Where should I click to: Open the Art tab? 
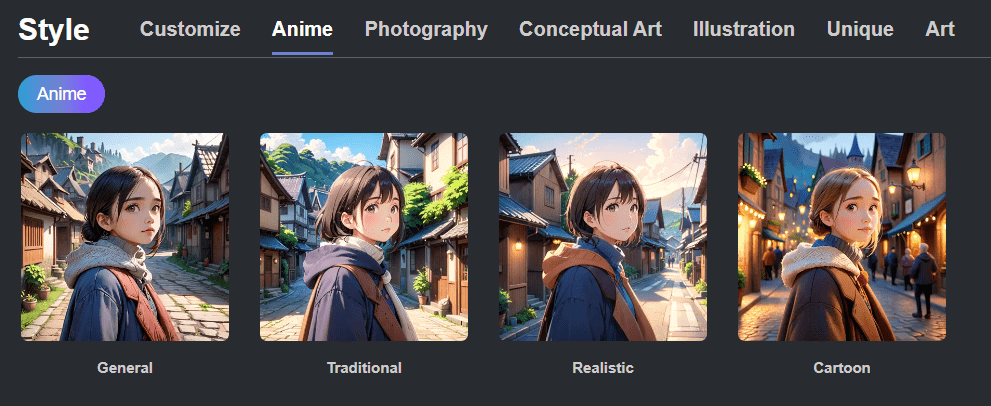click(940, 29)
